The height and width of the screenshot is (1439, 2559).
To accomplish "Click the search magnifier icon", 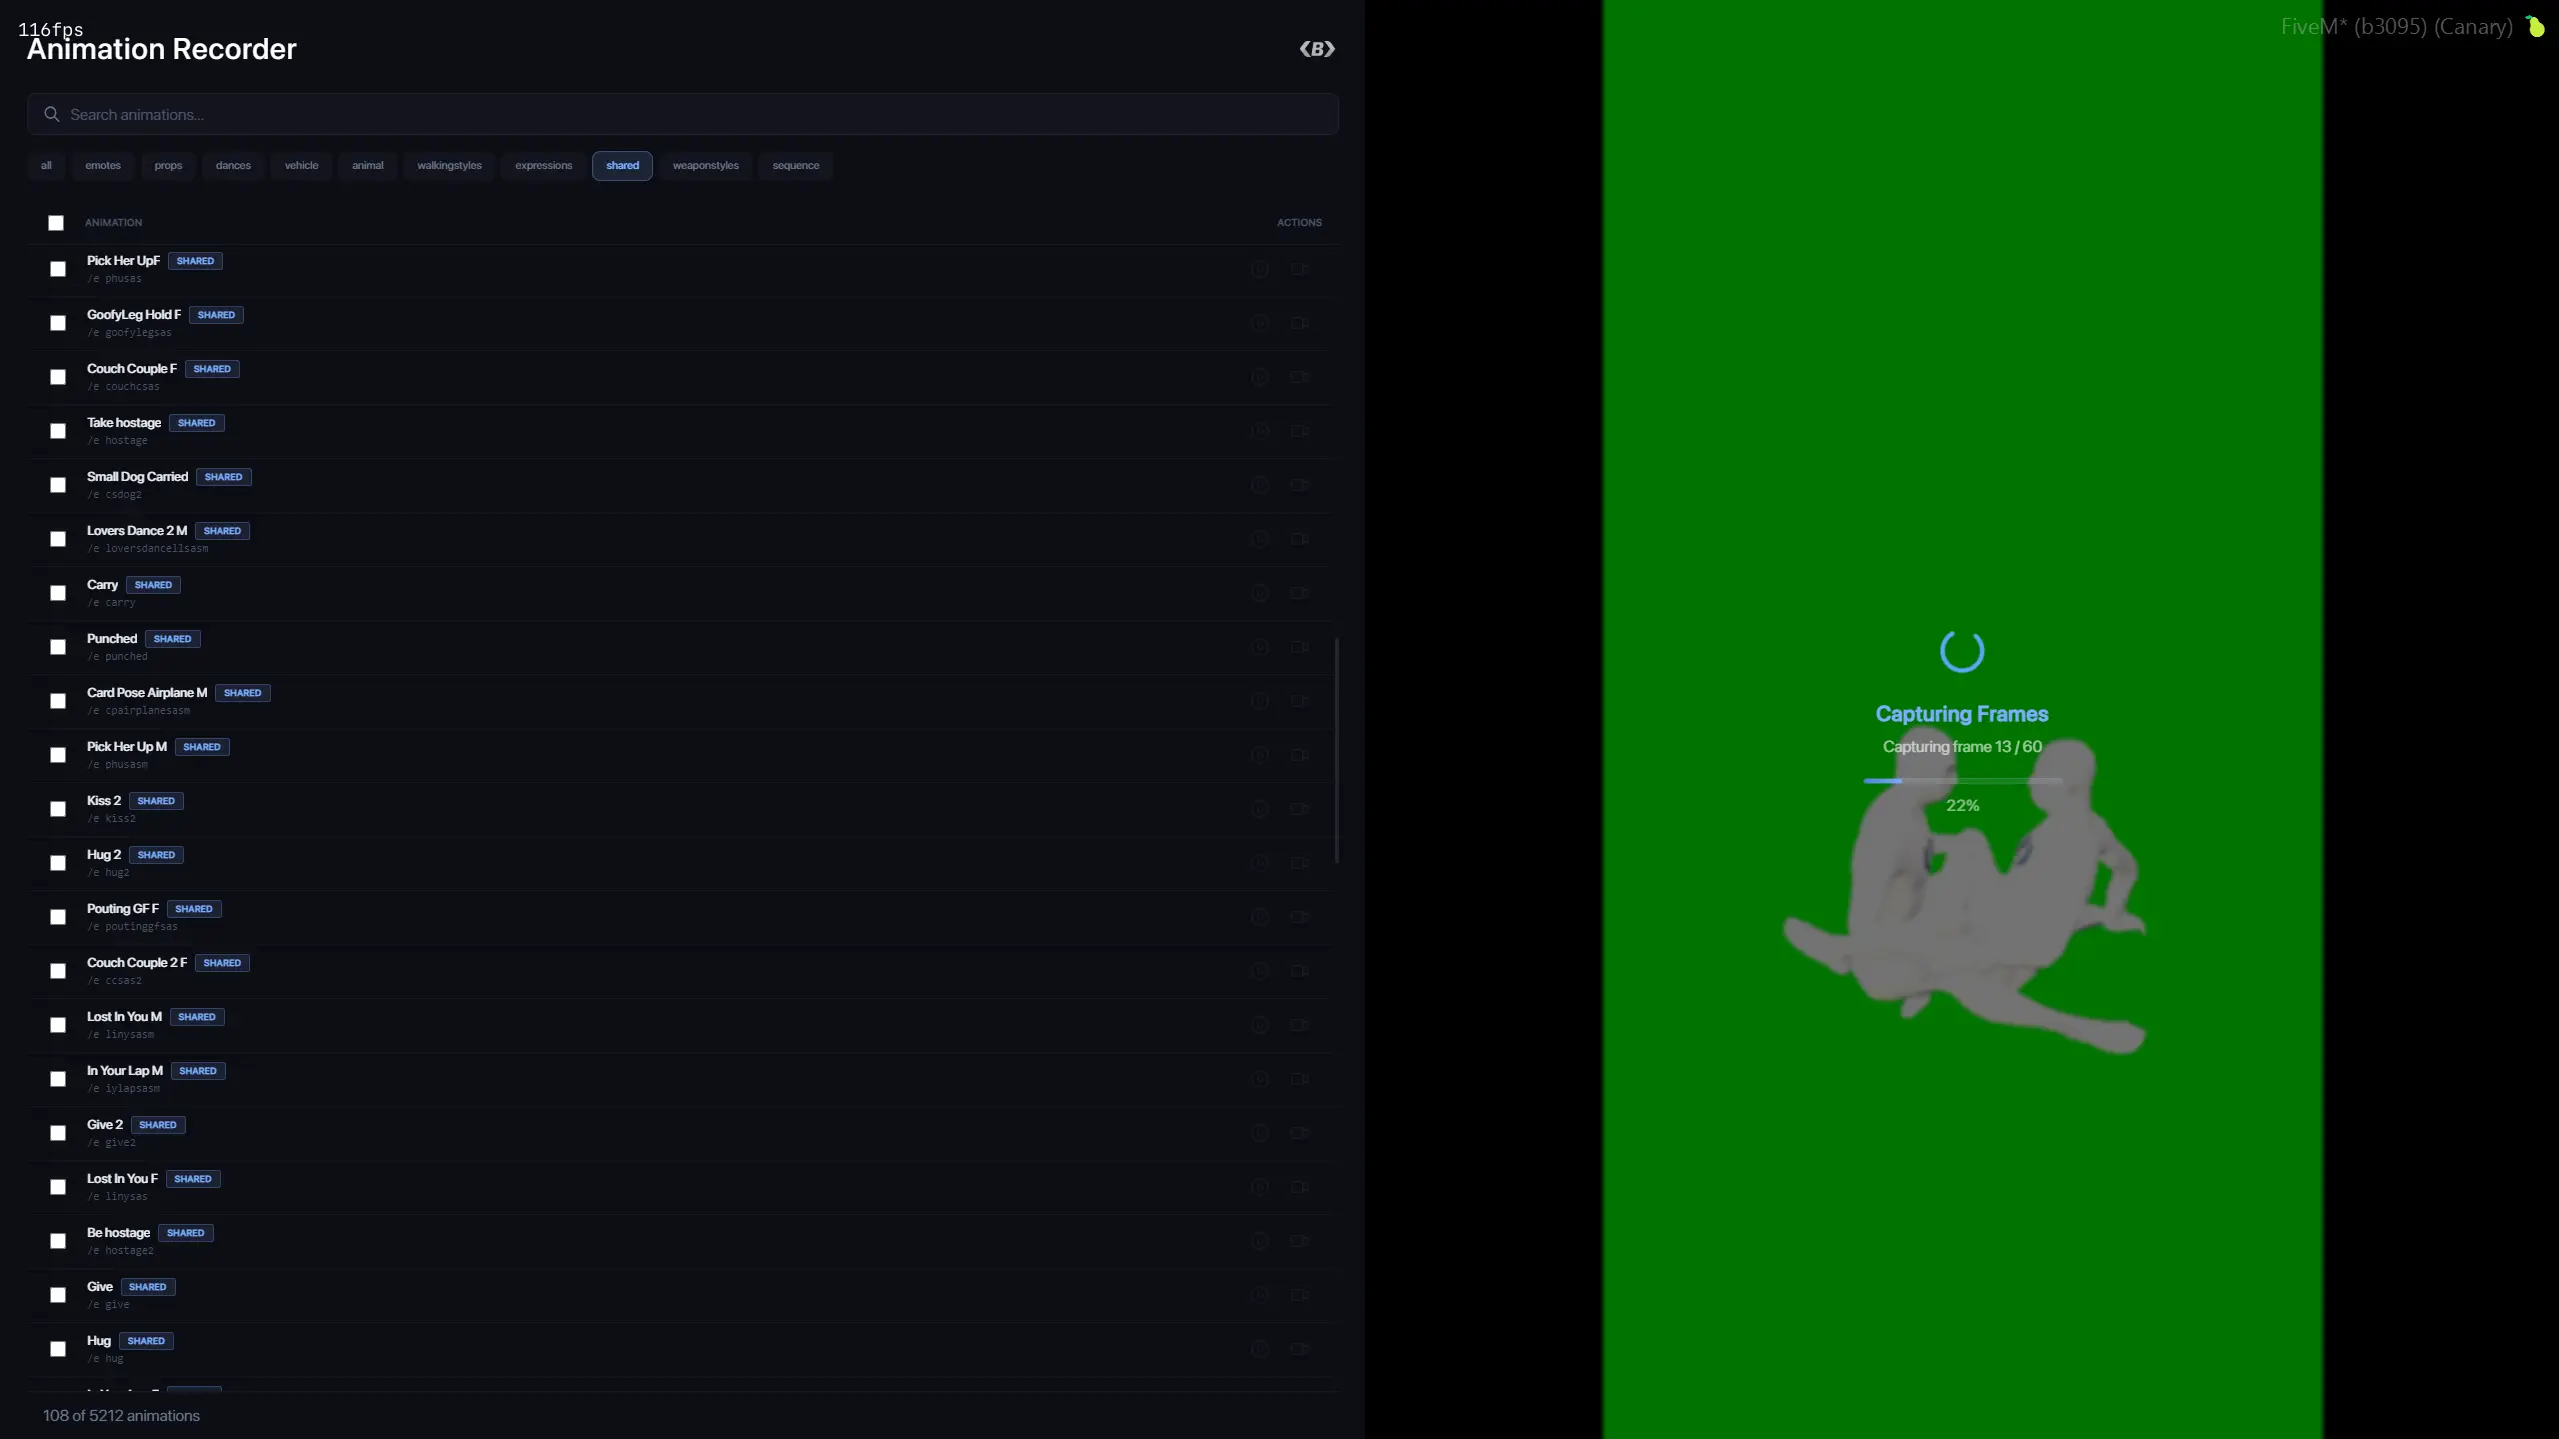I will pyautogui.click(x=52, y=115).
